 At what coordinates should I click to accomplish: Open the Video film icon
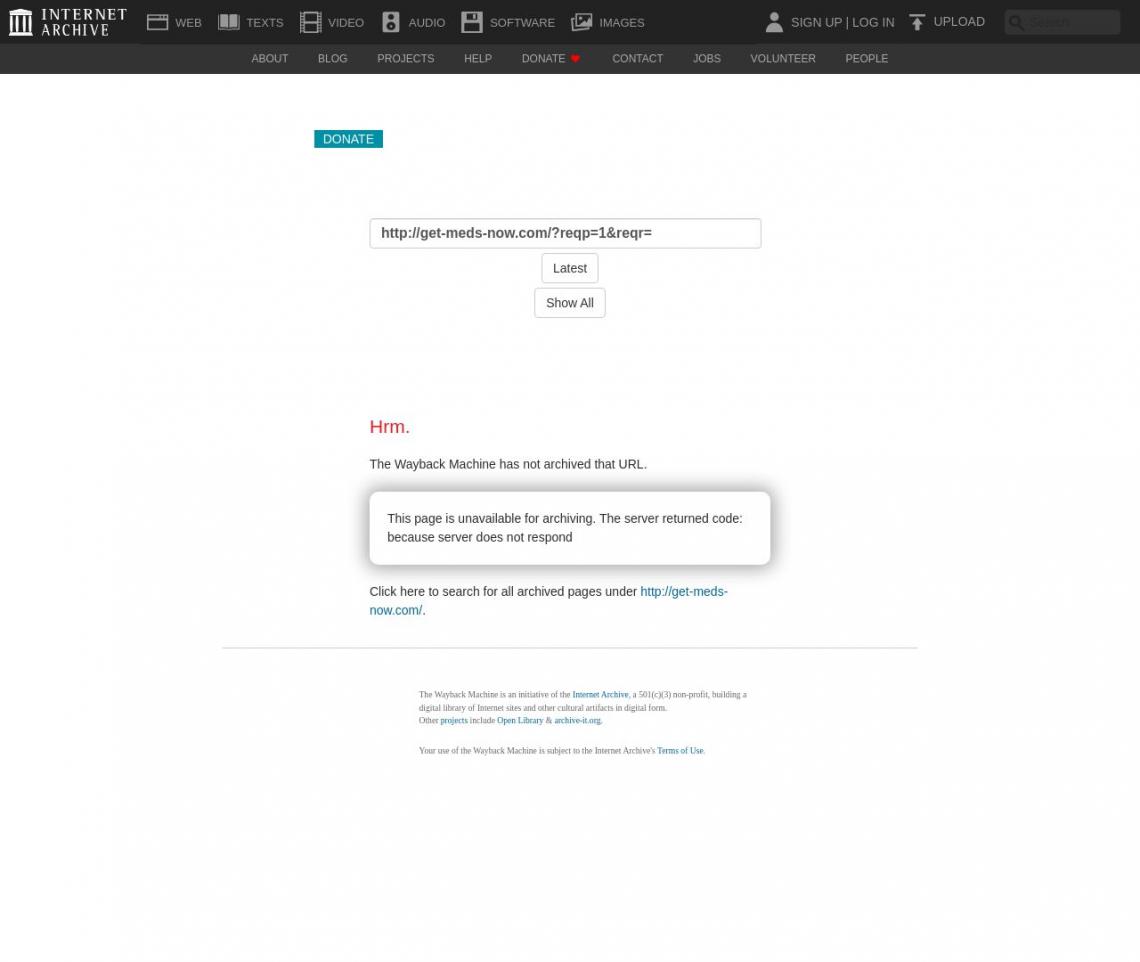(310, 22)
